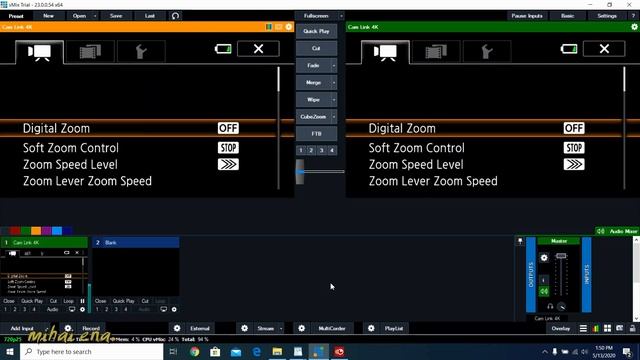Toggle overlay 2 on input 1 Cam Link 4K
Screen dimensions: 640x360
click(15, 309)
